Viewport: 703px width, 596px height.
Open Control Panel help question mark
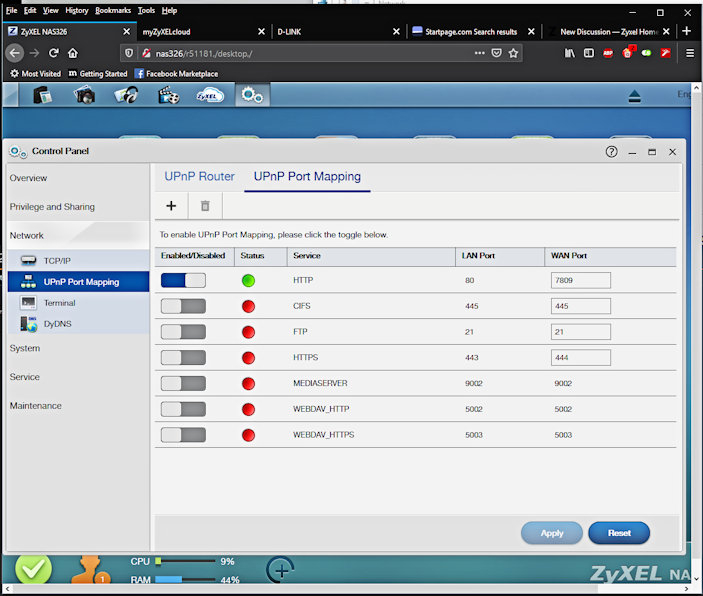pyautogui.click(x=611, y=152)
